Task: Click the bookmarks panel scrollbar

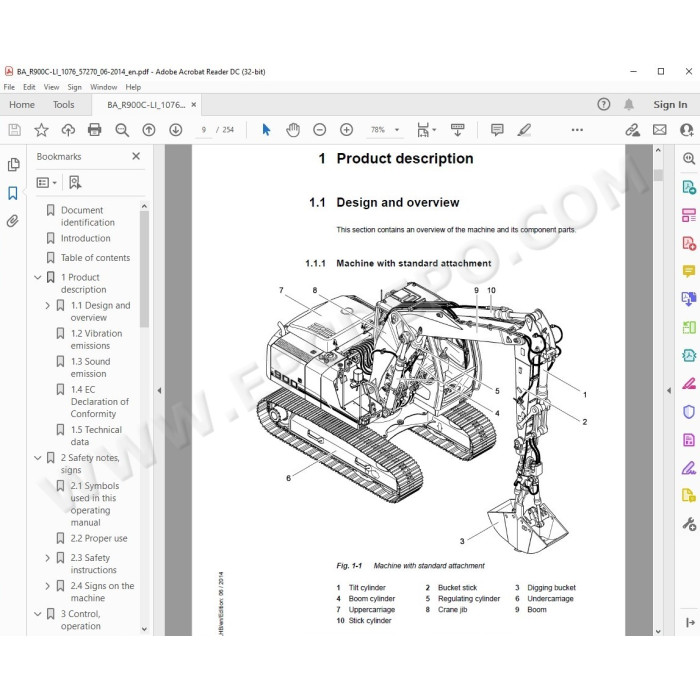Action: point(144,269)
